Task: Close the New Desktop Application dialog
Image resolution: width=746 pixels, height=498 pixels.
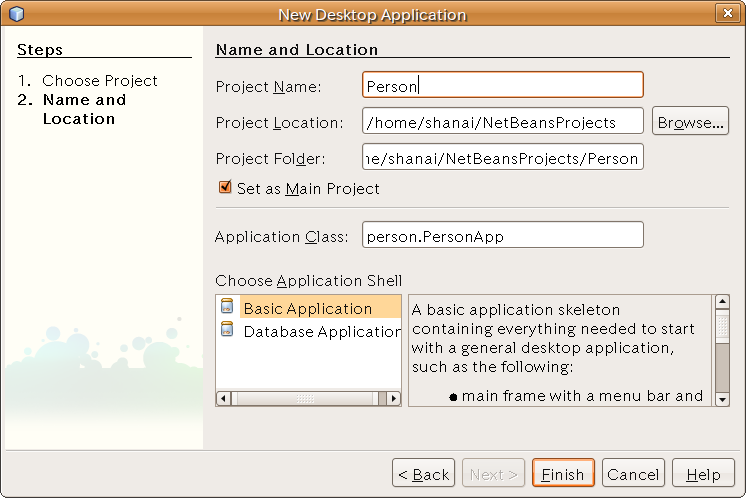Action: (727, 13)
